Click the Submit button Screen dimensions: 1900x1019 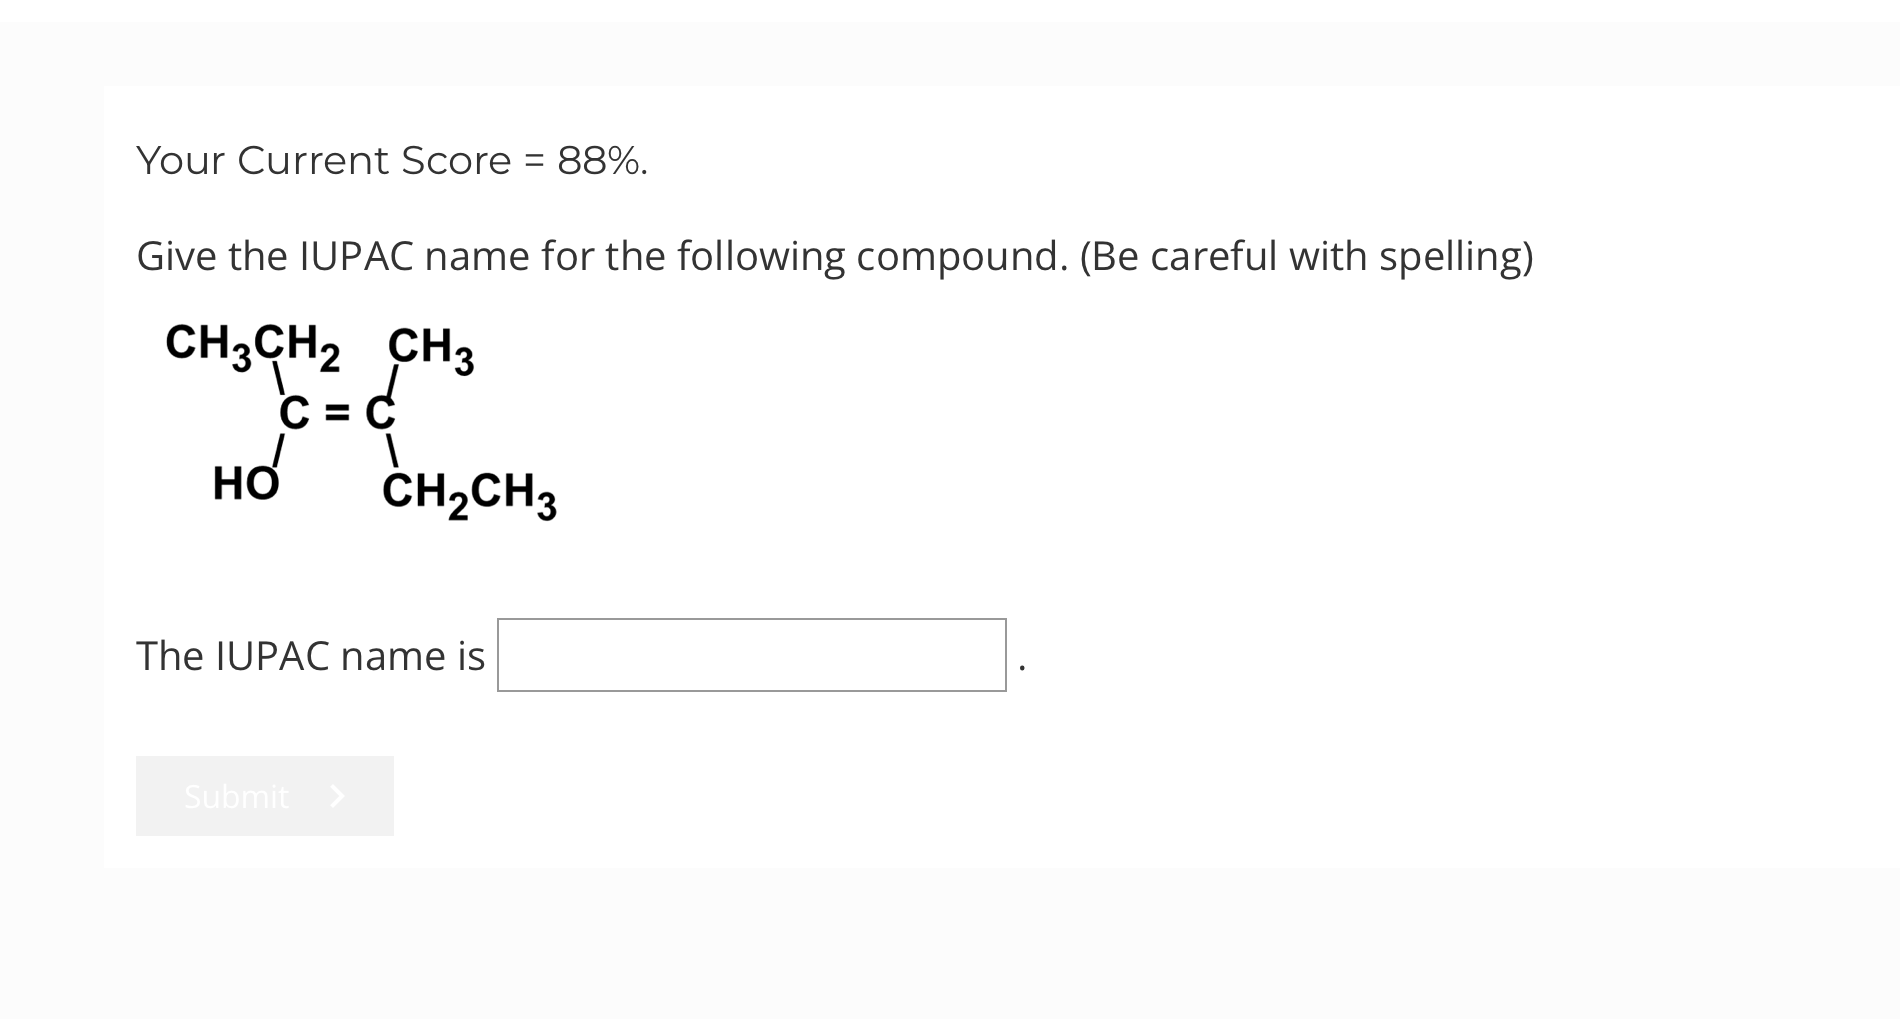(263, 796)
